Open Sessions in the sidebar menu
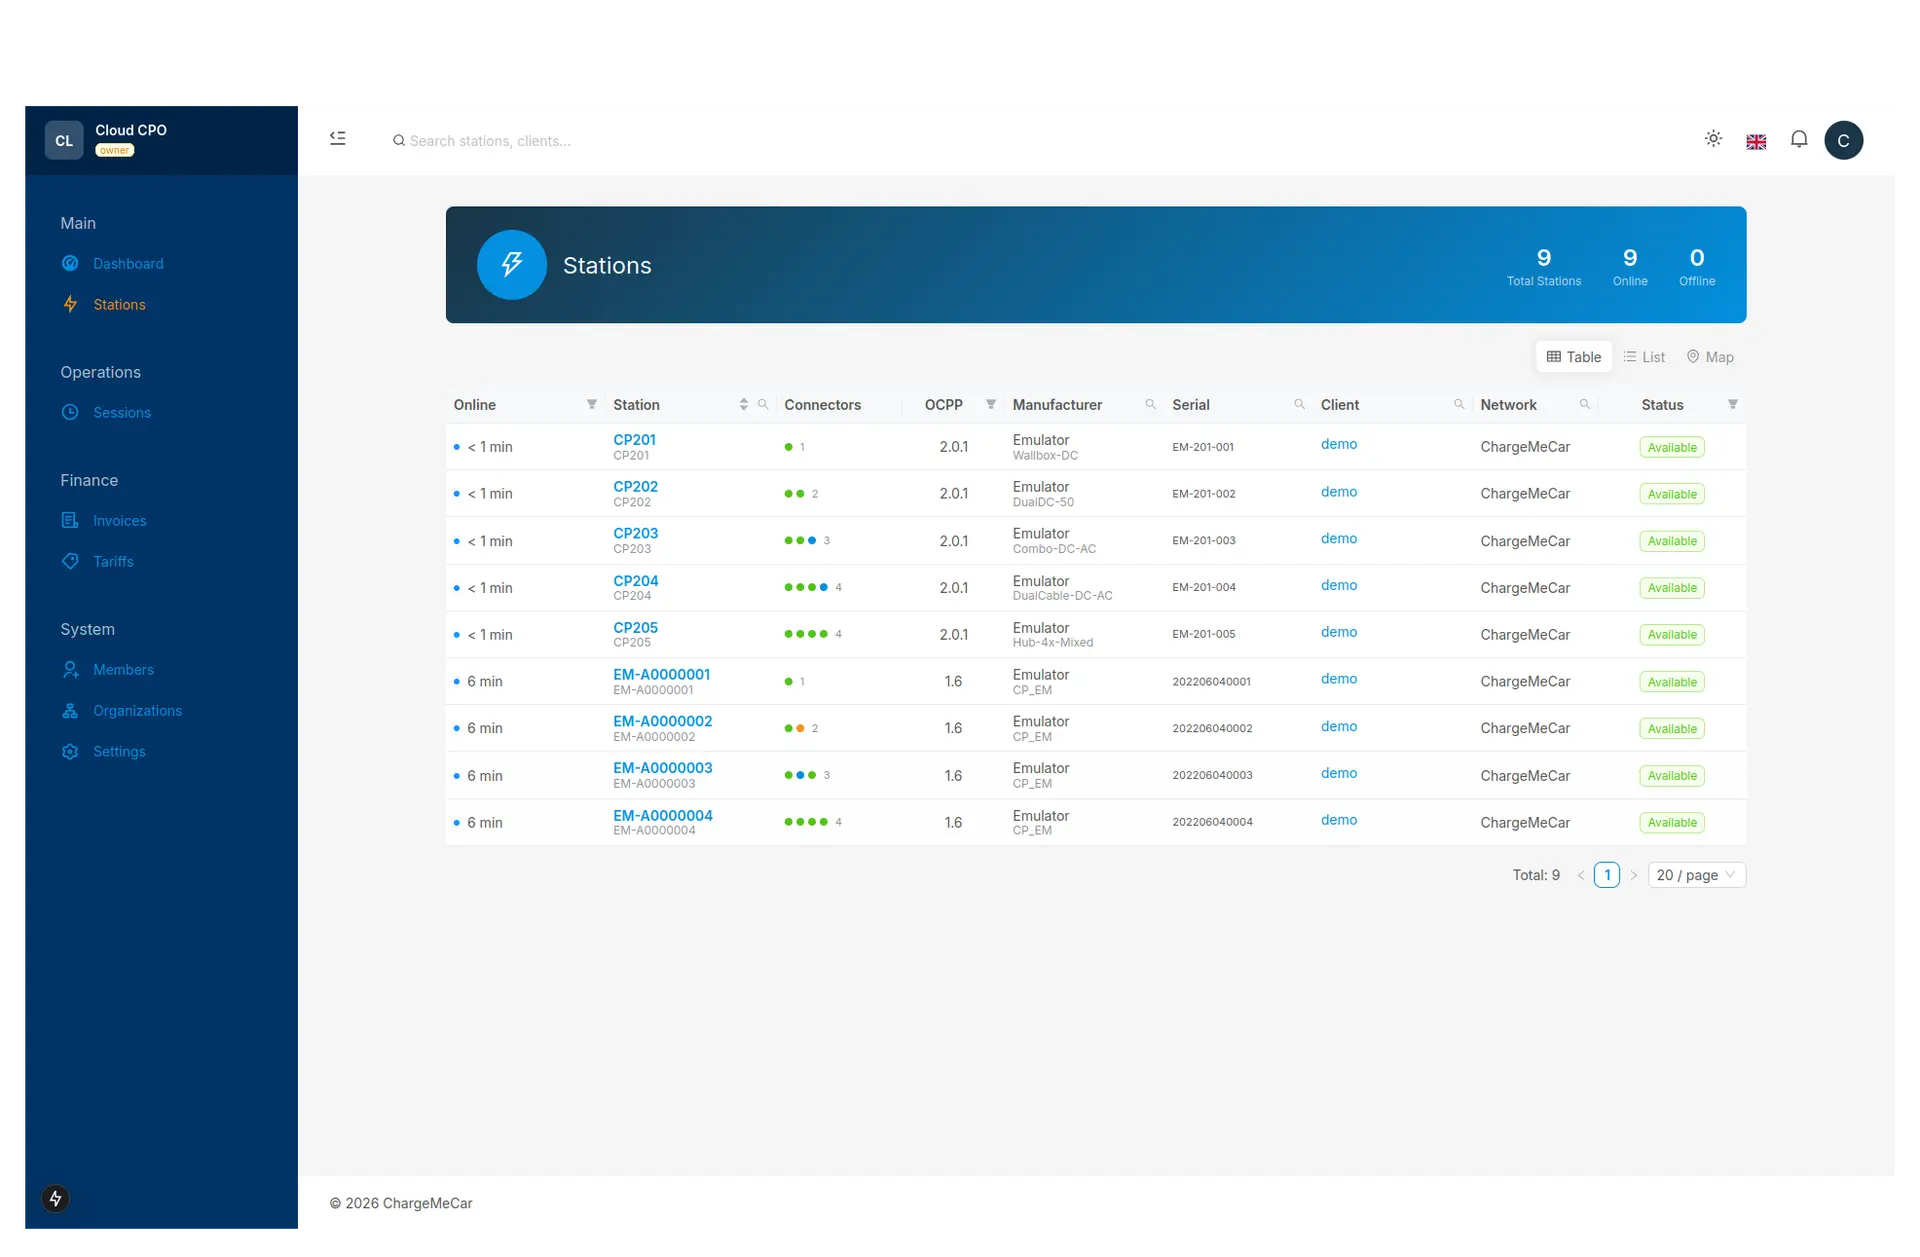1920x1257 pixels. click(122, 412)
